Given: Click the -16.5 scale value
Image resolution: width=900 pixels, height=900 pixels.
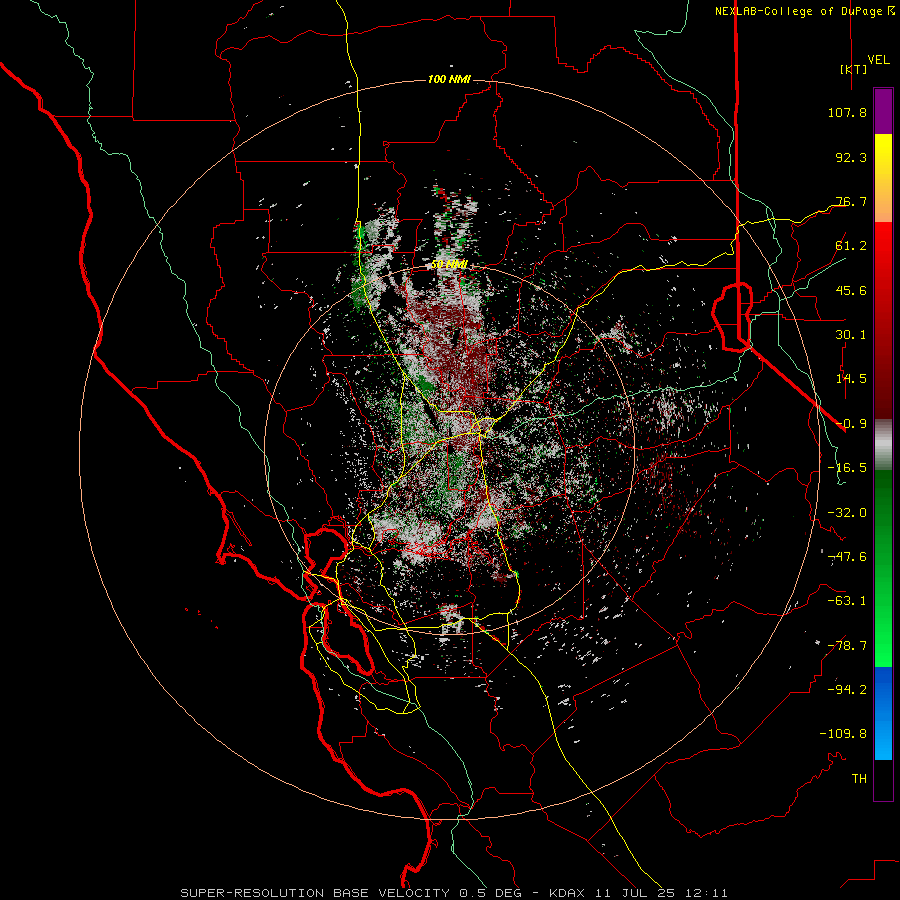Looking at the screenshot, I should tap(847, 468).
